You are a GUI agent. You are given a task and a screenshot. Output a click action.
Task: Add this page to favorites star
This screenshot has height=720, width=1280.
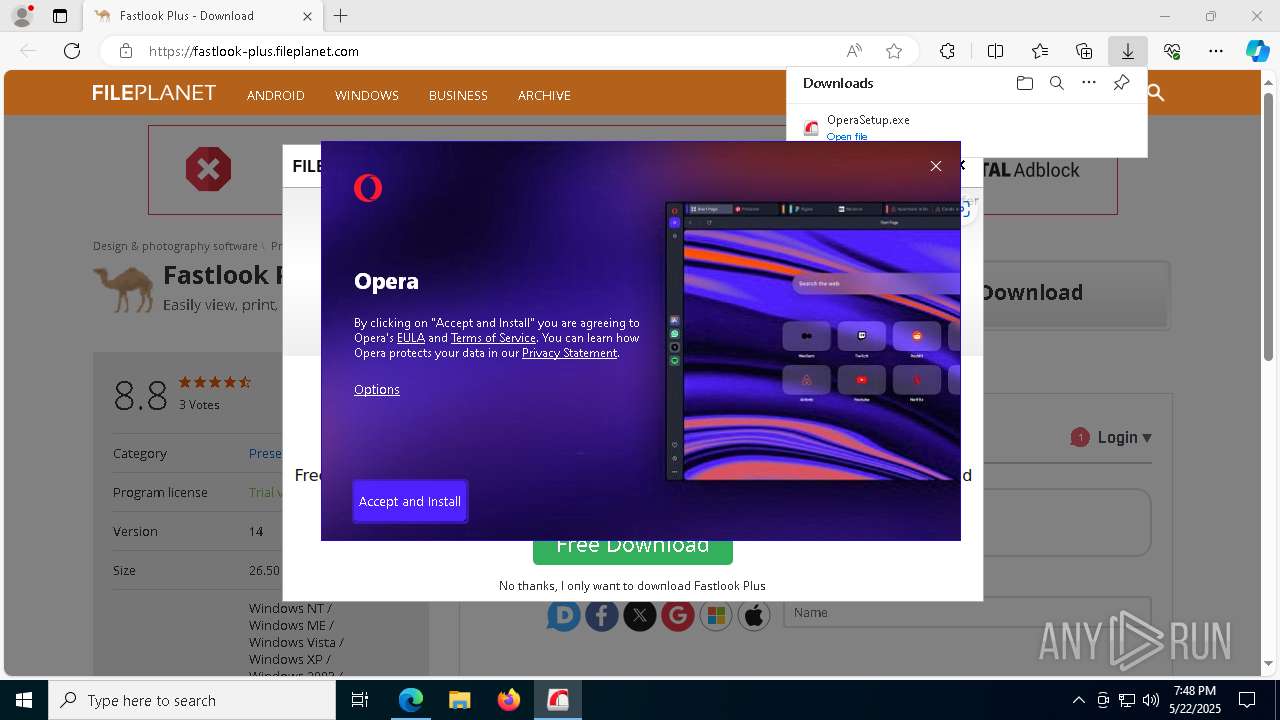(x=894, y=51)
